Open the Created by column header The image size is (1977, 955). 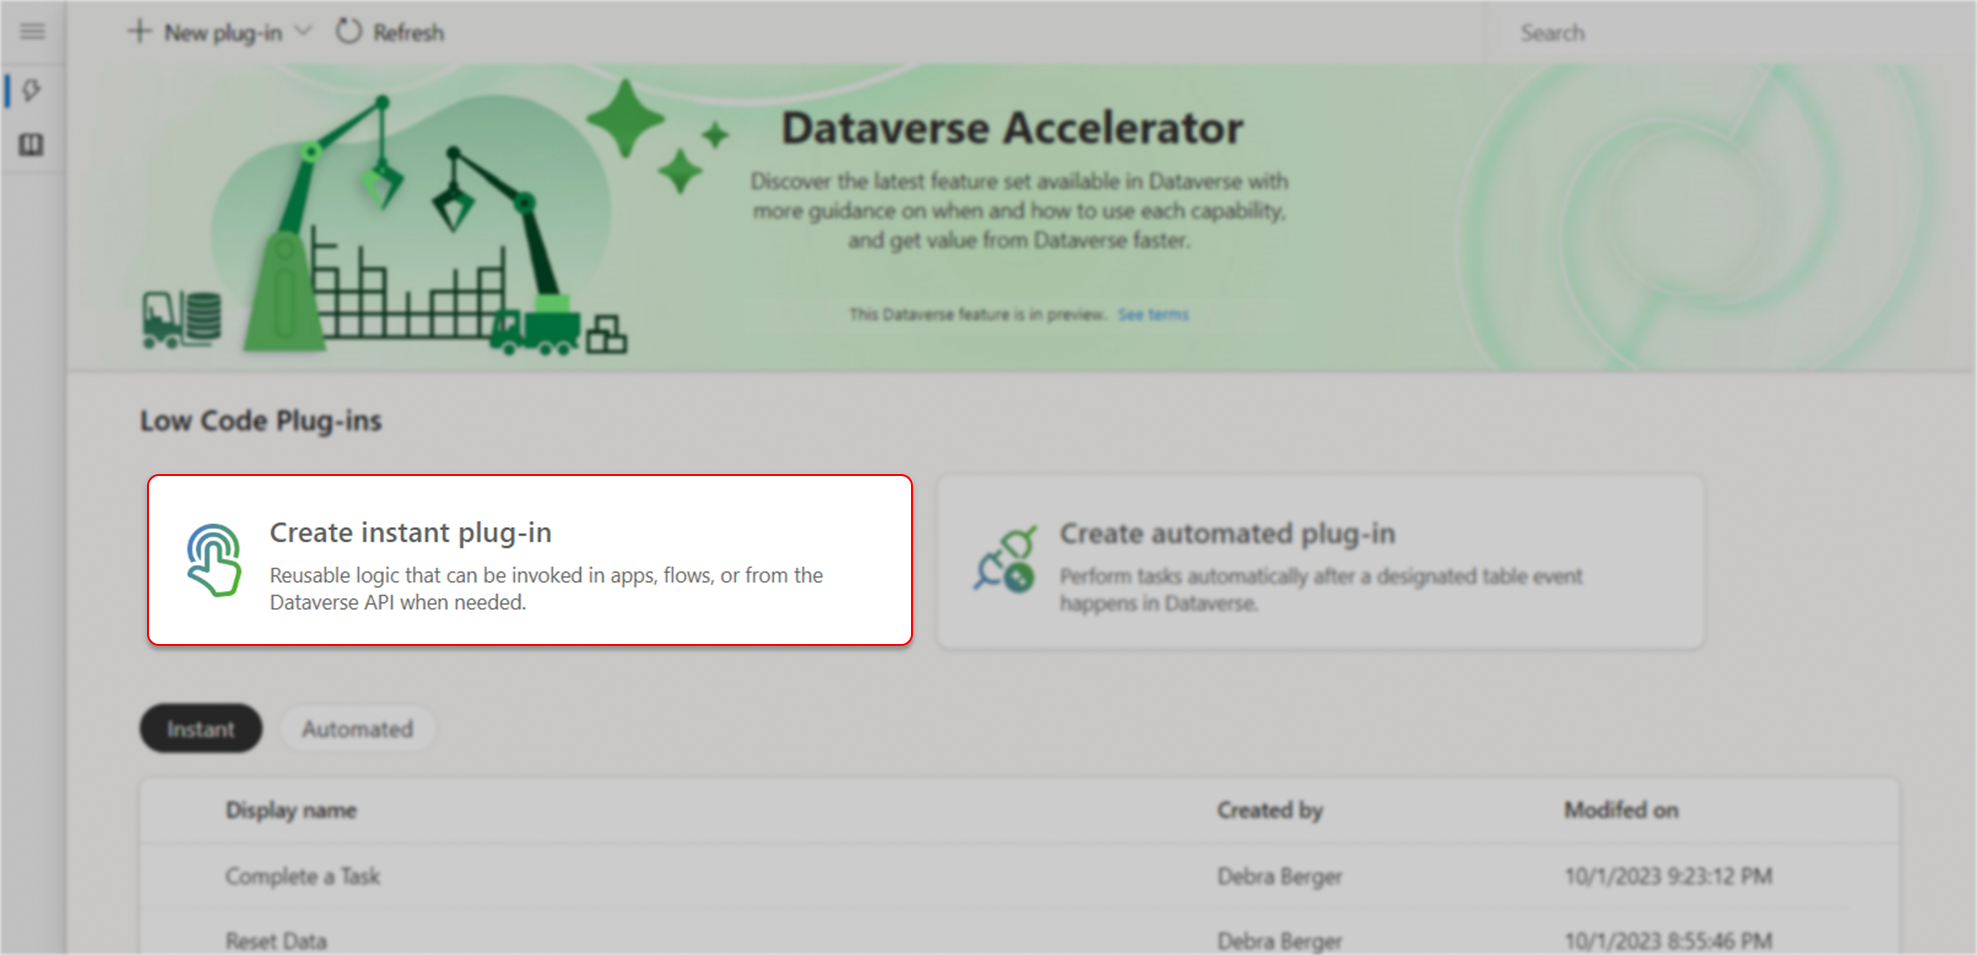tap(1269, 810)
